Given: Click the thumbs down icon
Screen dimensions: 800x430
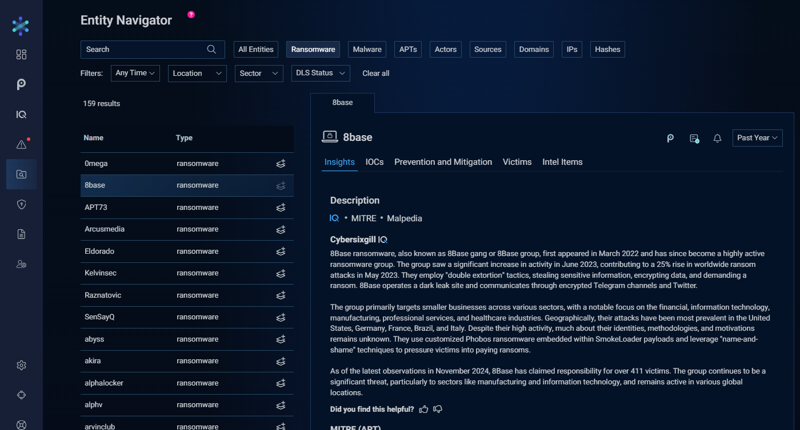Looking at the screenshot, I should pyautogui.click(x=438, y=409).
